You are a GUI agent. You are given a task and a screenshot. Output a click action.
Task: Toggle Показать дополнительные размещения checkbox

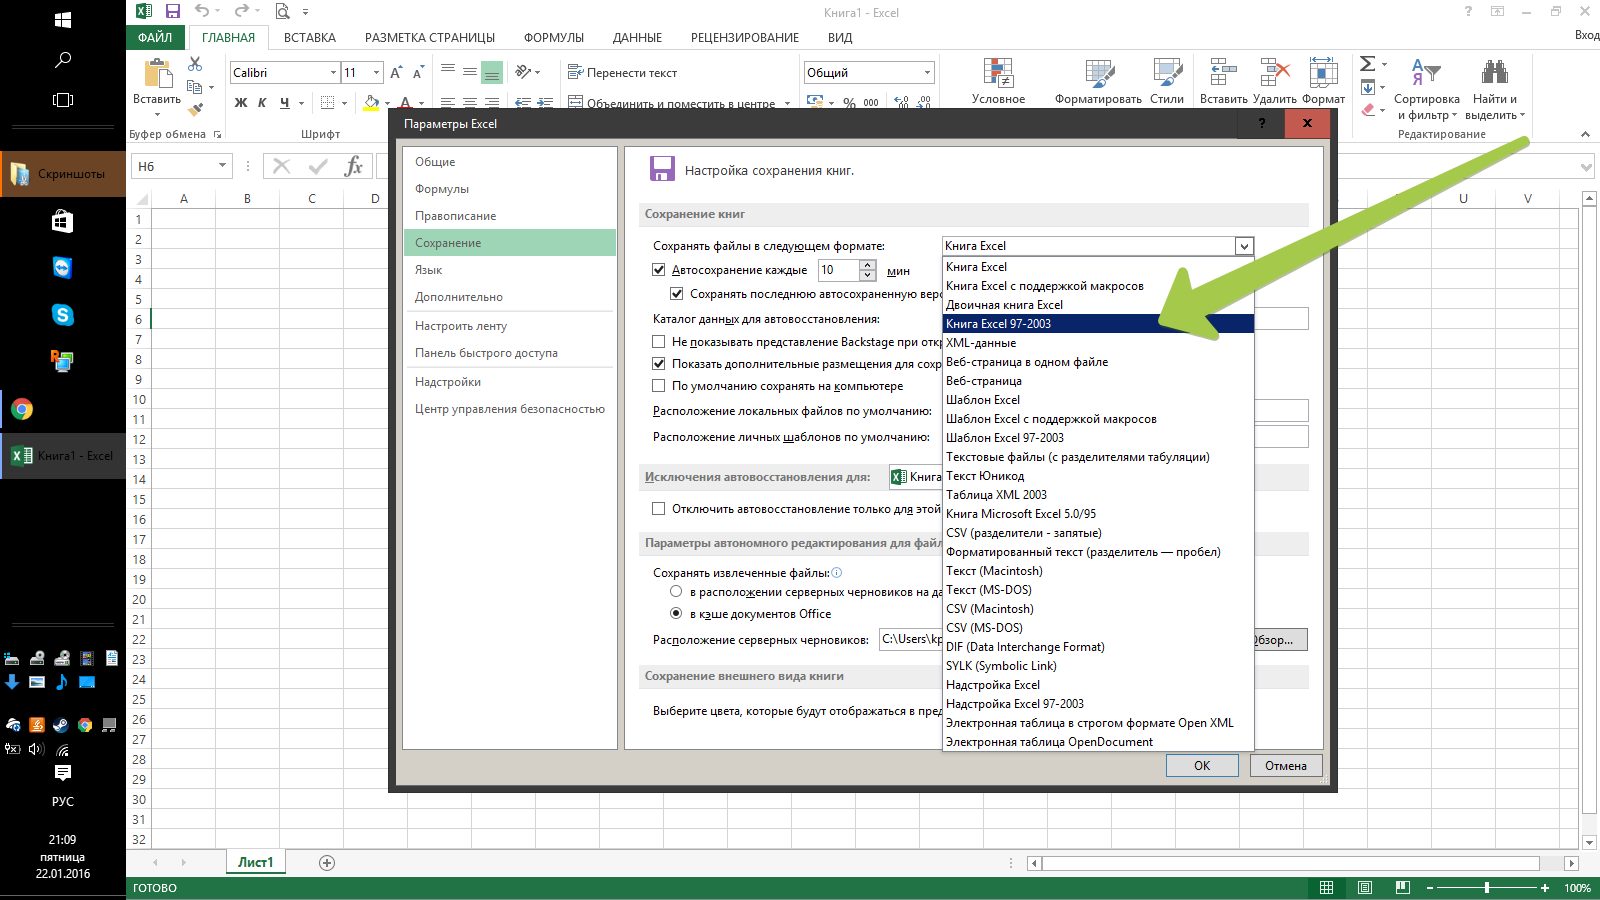[x=658, y=364]
